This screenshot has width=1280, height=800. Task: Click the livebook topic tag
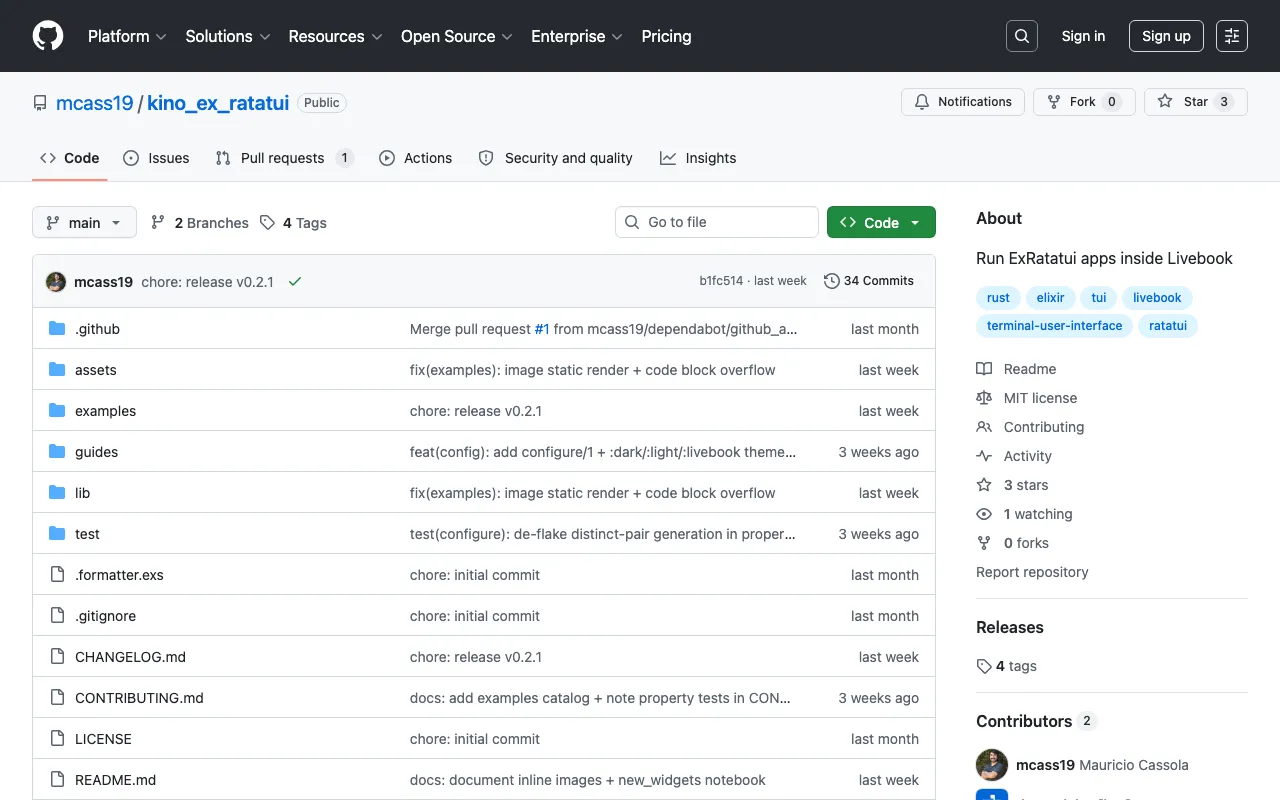pyautogui.click(x=1157, y=298)
